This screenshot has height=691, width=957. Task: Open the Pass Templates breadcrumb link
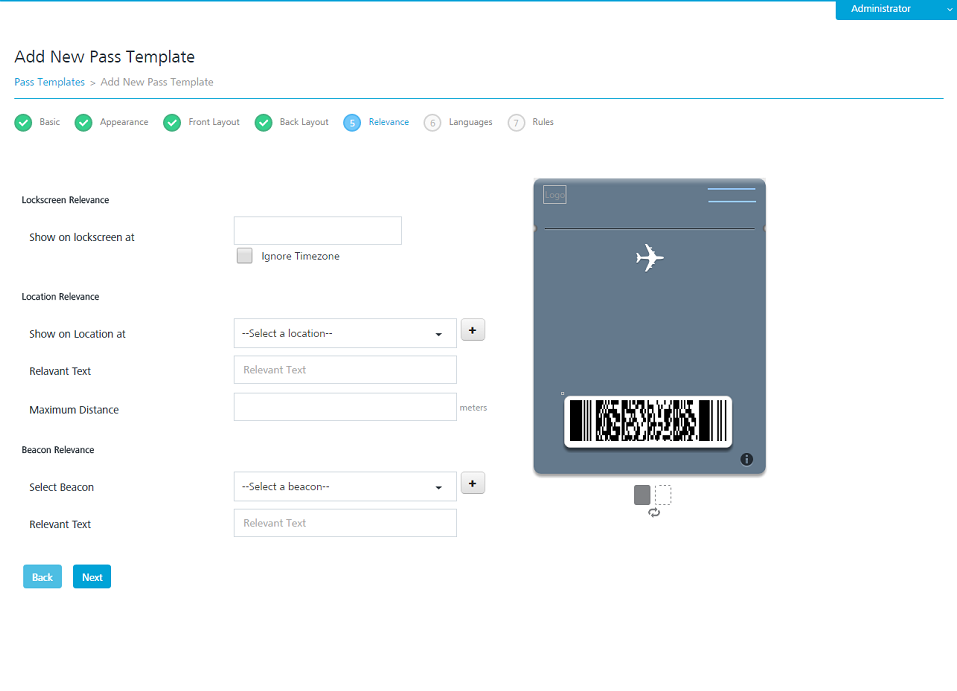coord(49,82)
